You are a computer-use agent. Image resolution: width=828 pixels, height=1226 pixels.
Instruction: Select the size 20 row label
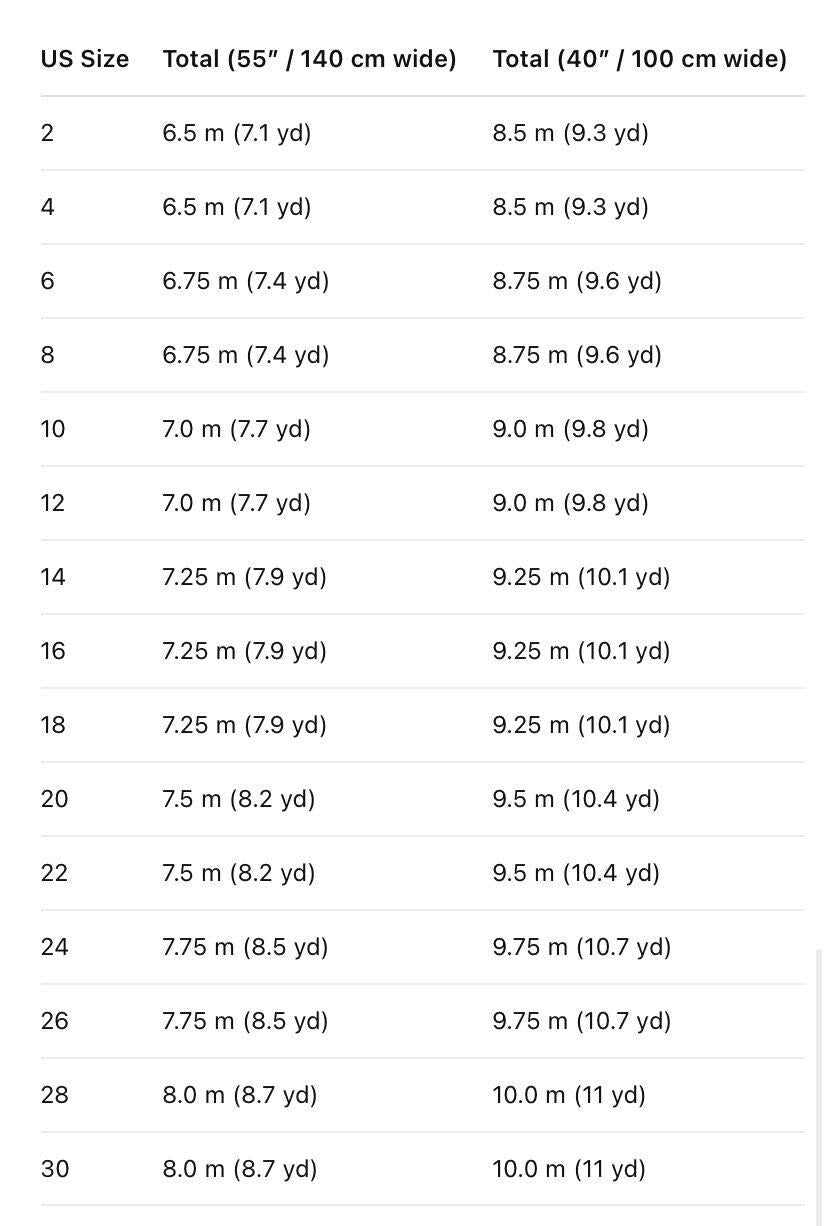55,799
